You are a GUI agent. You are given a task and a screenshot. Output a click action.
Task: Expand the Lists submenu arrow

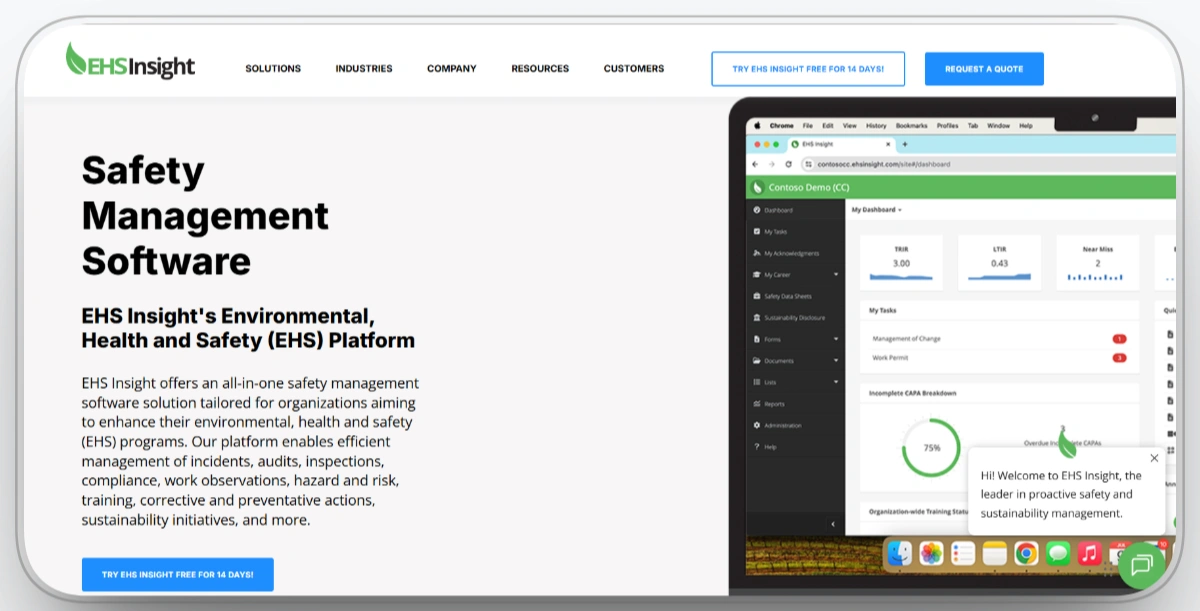coord(836,382)
